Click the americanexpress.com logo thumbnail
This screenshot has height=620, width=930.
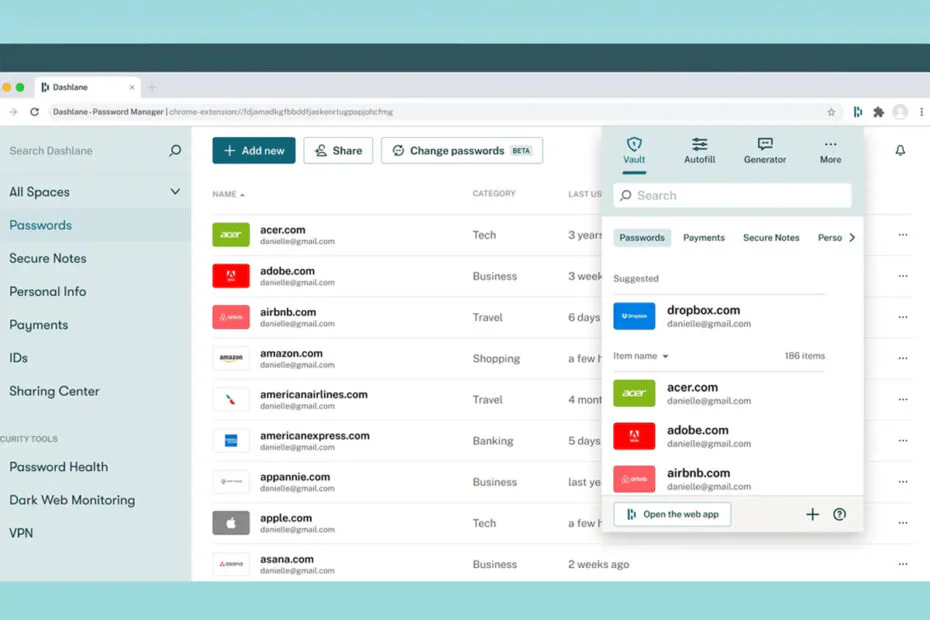[231, 440]
